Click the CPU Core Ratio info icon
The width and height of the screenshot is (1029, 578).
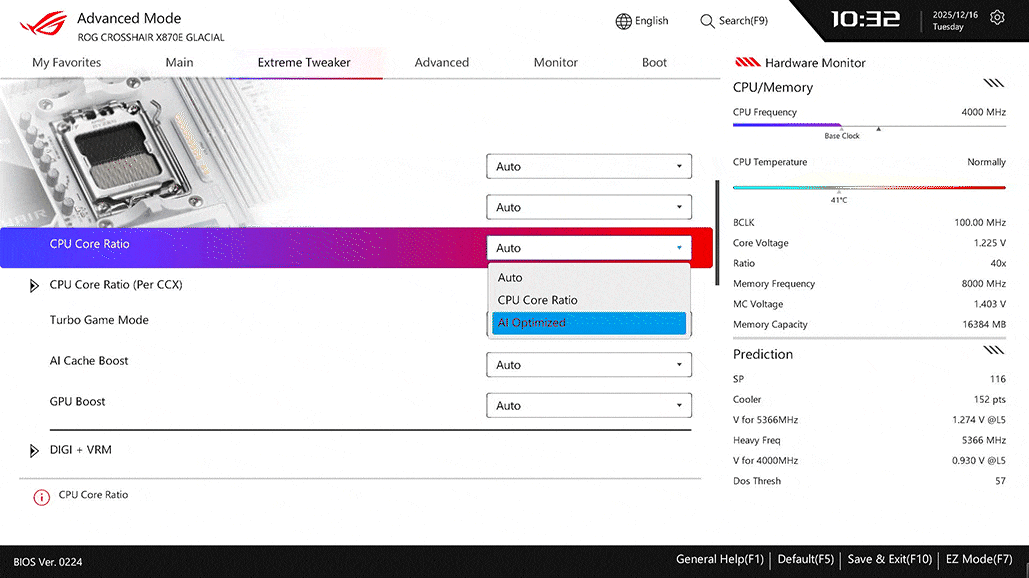41,497
